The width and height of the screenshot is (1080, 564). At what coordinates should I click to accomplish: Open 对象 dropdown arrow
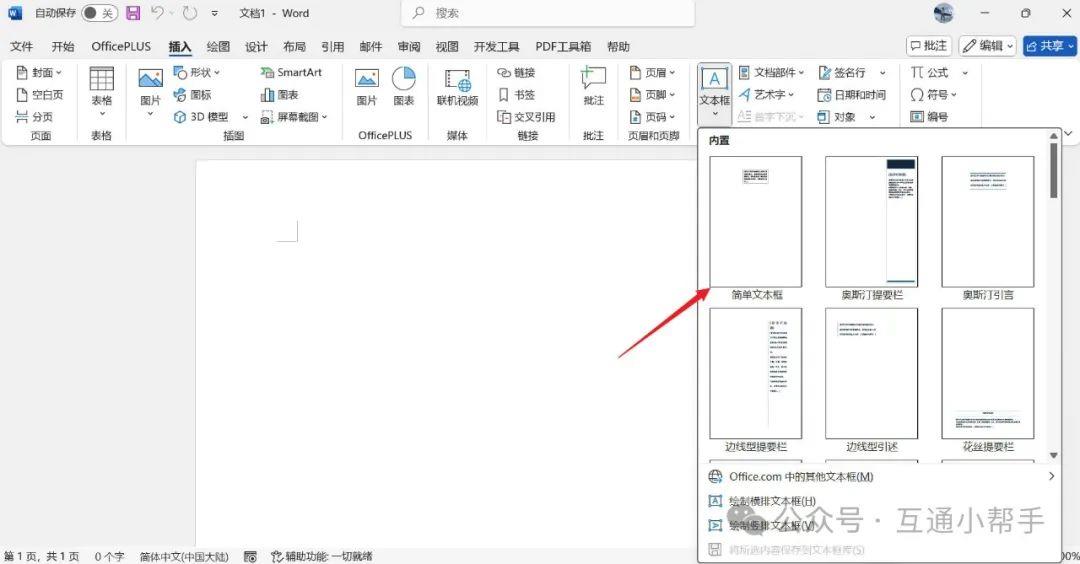point(872,117)
